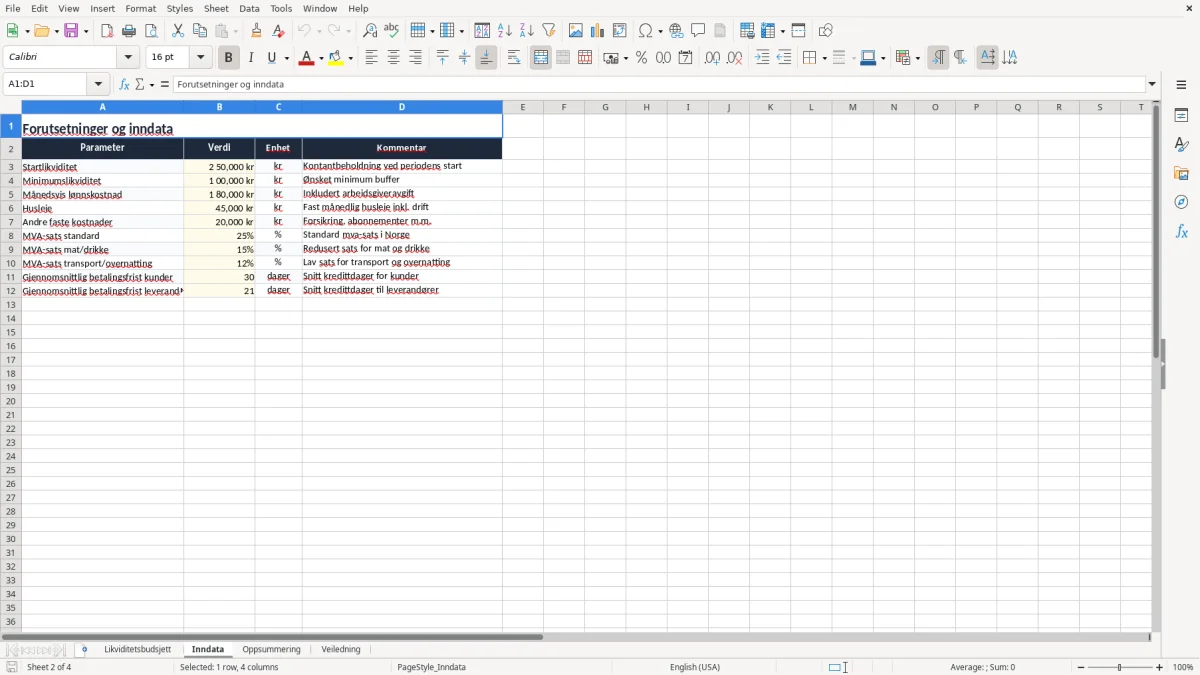The height and width of the screenshot is (675, 1200).
Task: Click the Sort toolbar icon
Action: pos(482,31)
